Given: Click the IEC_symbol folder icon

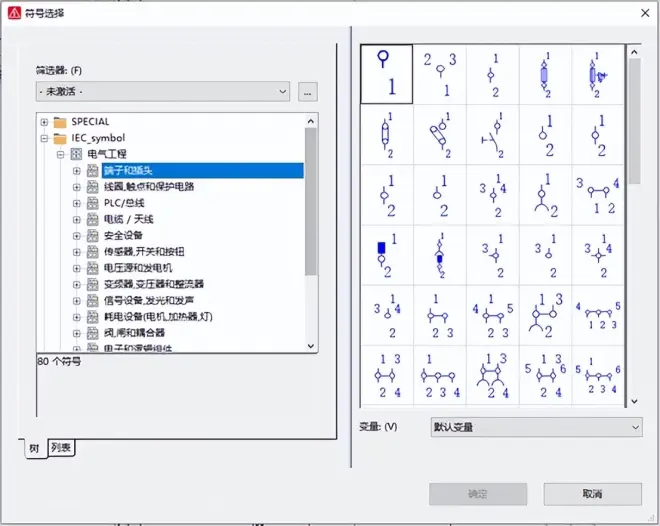Looking at the screenshot, I should 60,138.
